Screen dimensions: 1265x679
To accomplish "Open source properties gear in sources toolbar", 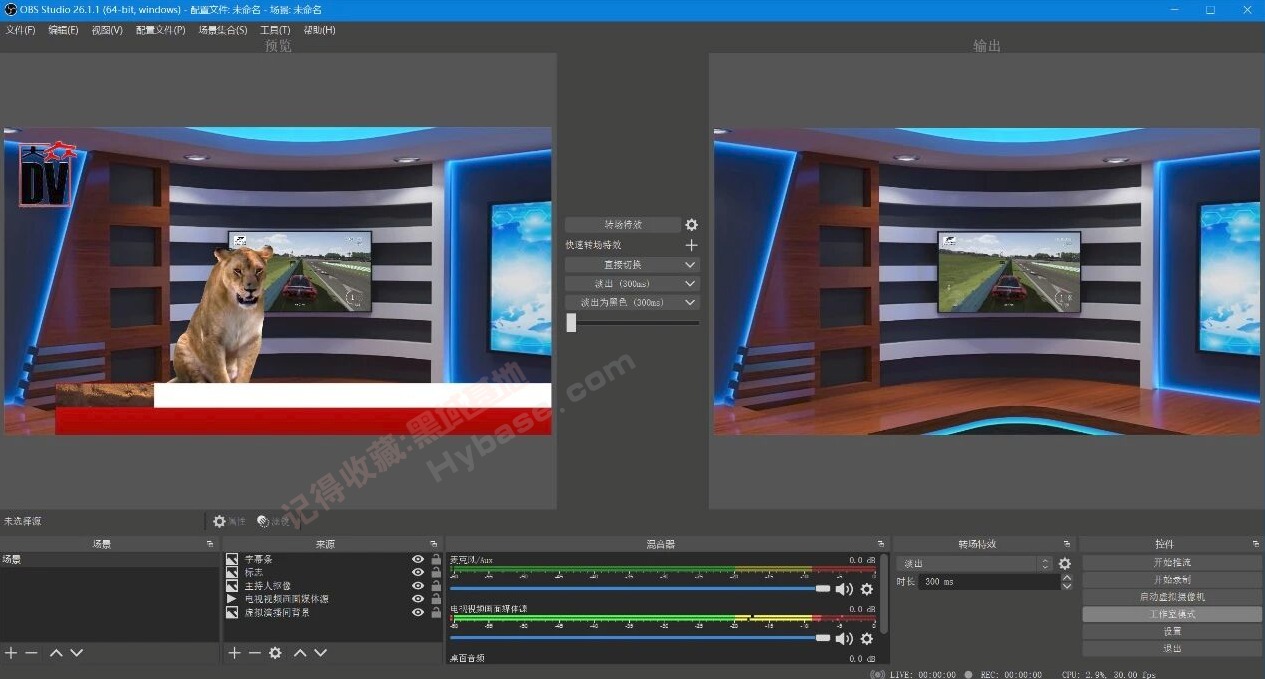I will (x=275, y=652).
